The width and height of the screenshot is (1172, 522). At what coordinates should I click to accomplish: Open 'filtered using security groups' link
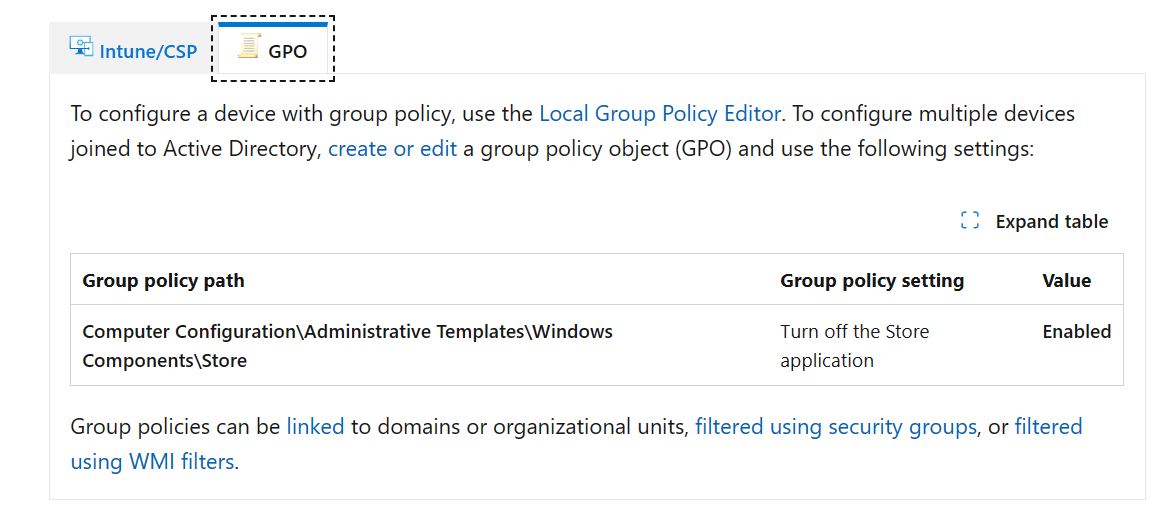(x=836, y=427)
